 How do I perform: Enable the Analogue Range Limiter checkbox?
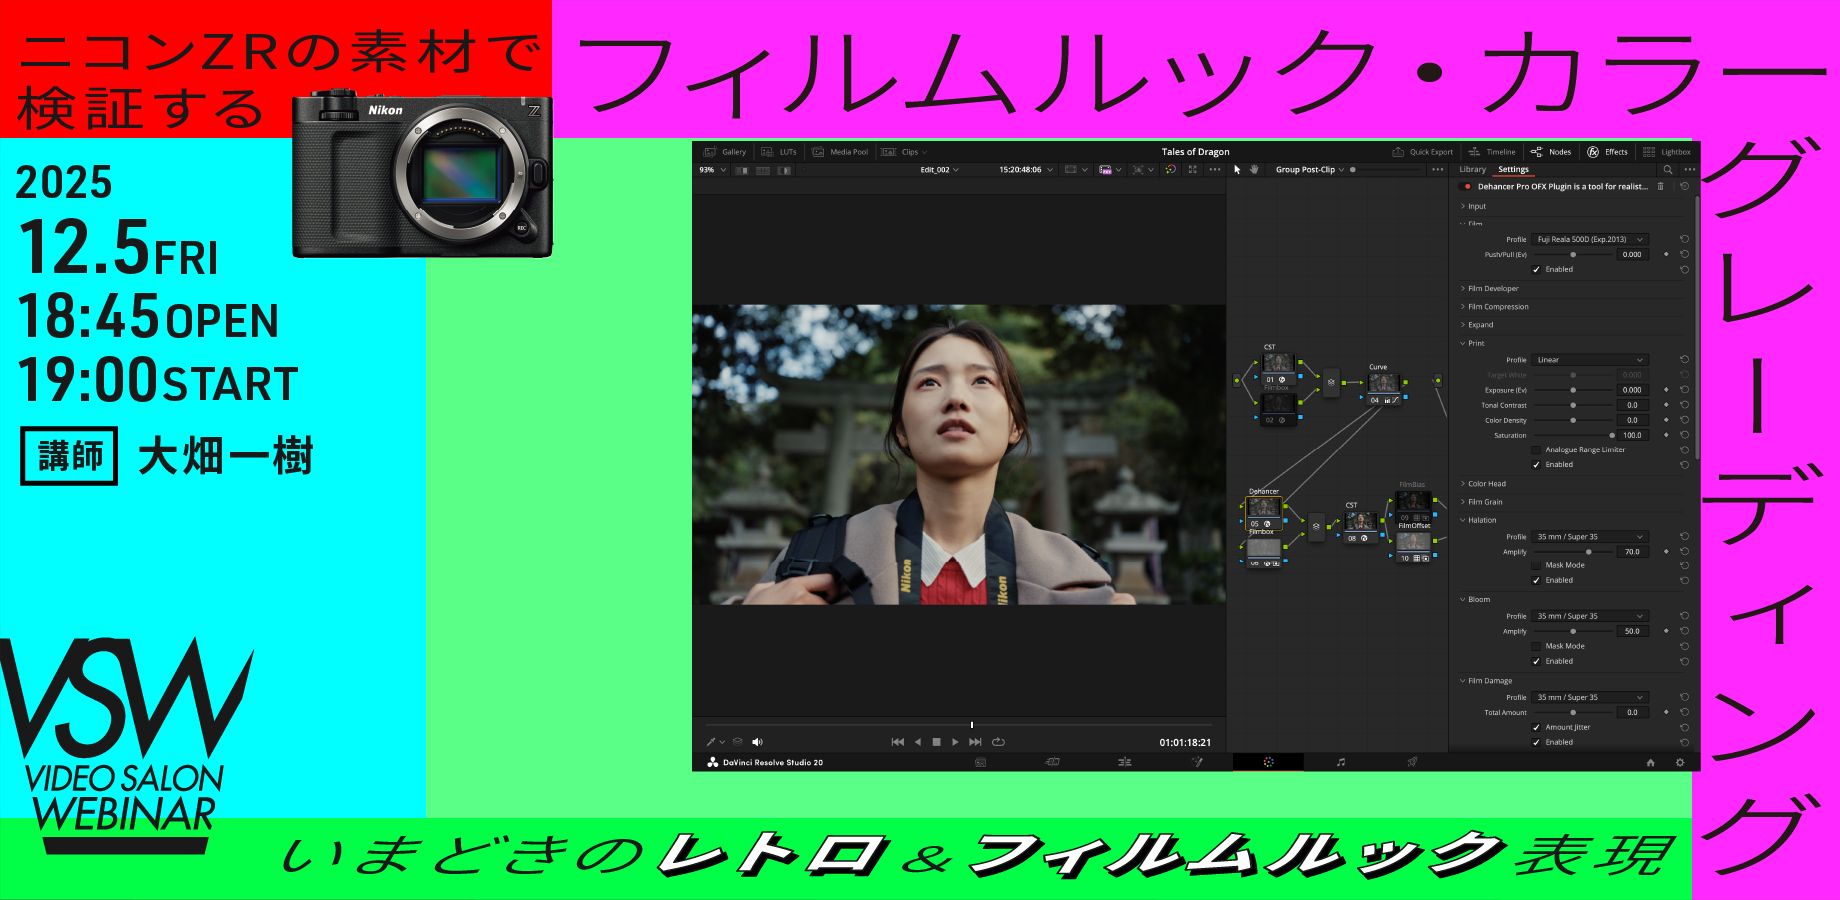(1536, 450)
